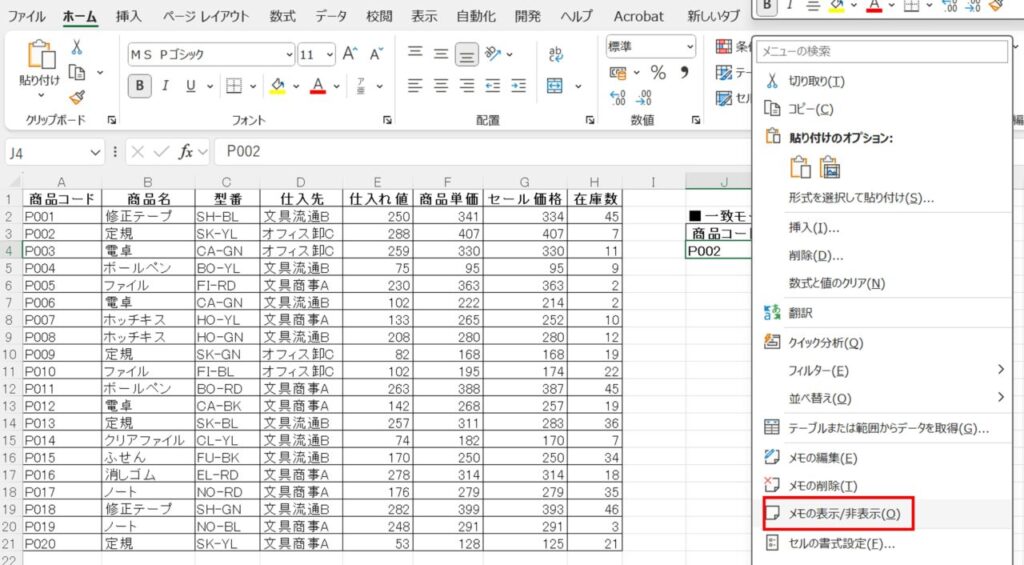This screenshot has height=565, width=1024.
Task: Click the align left icon
Action: (x=415, y=86)
